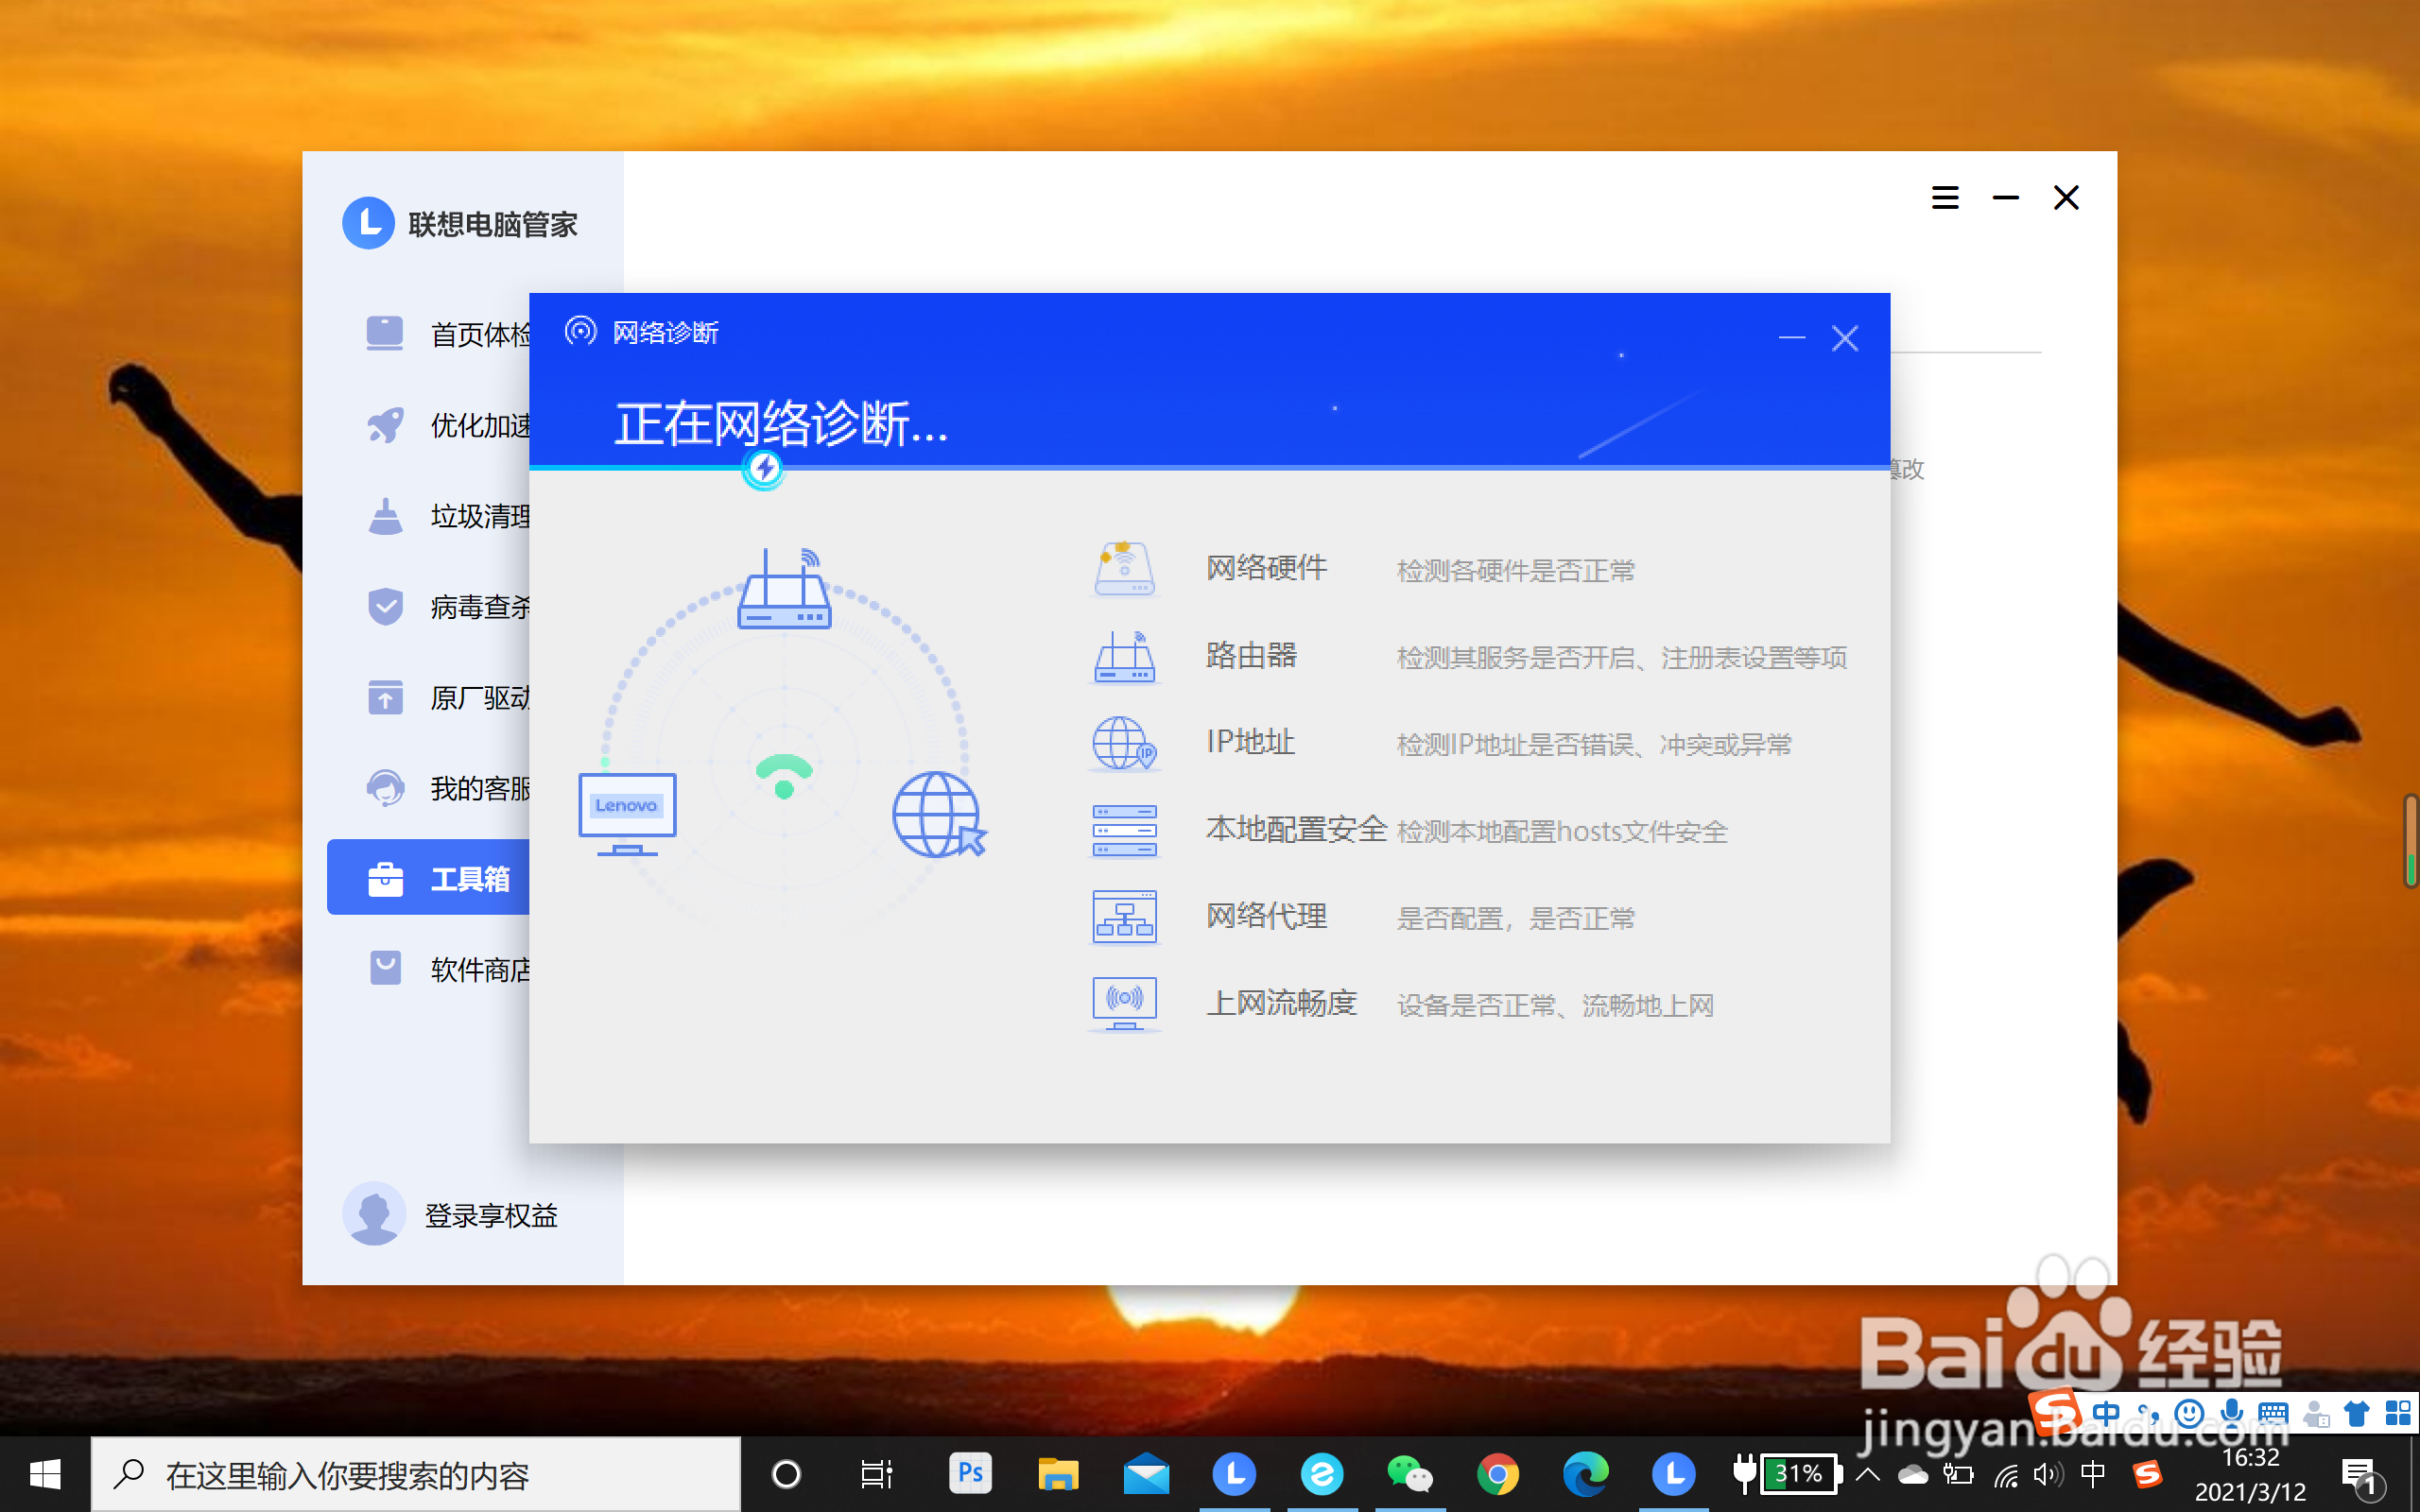Click the 登录享权益 login link

pos(490,1215)
